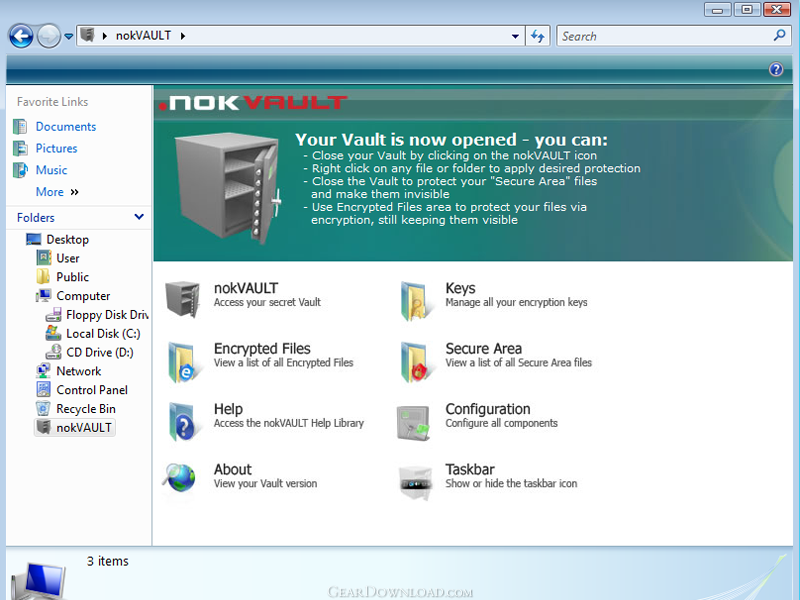Image resolution: width=800 pixels, height=600 pixels.
Task: Open Pictures favorite link
Action: (56, 148)
